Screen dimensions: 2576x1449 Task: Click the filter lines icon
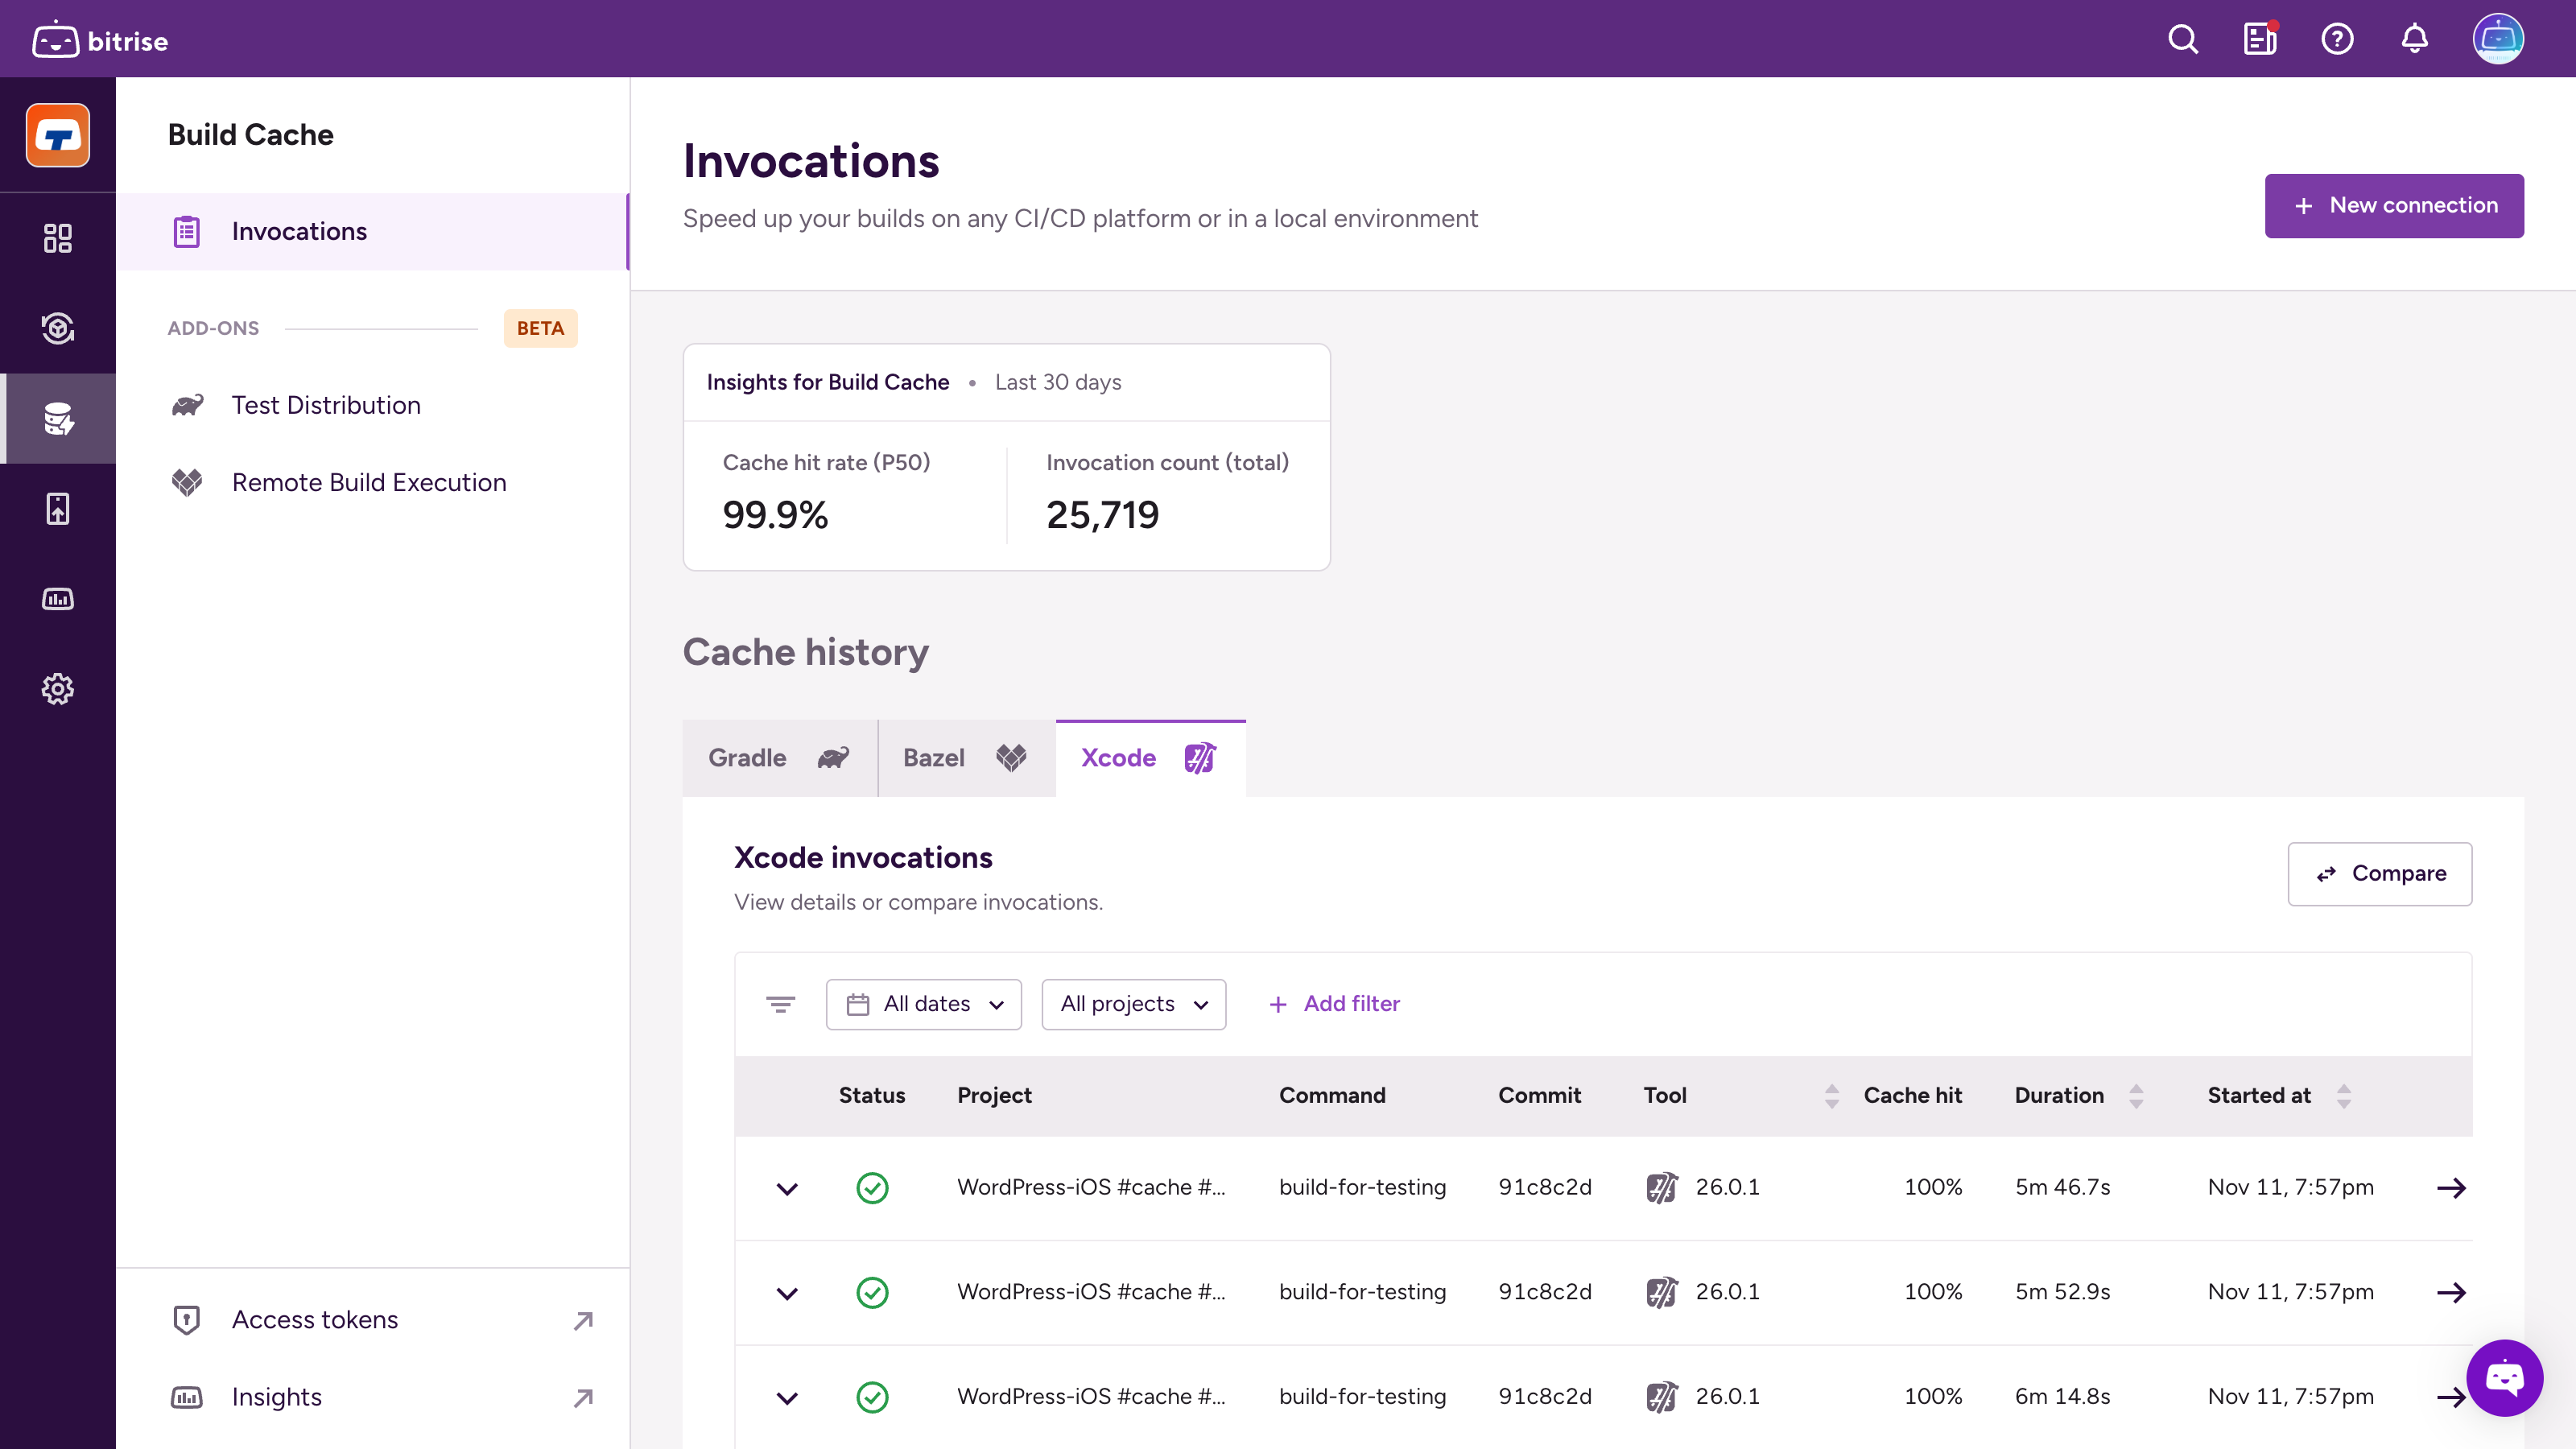[780, 1004]
